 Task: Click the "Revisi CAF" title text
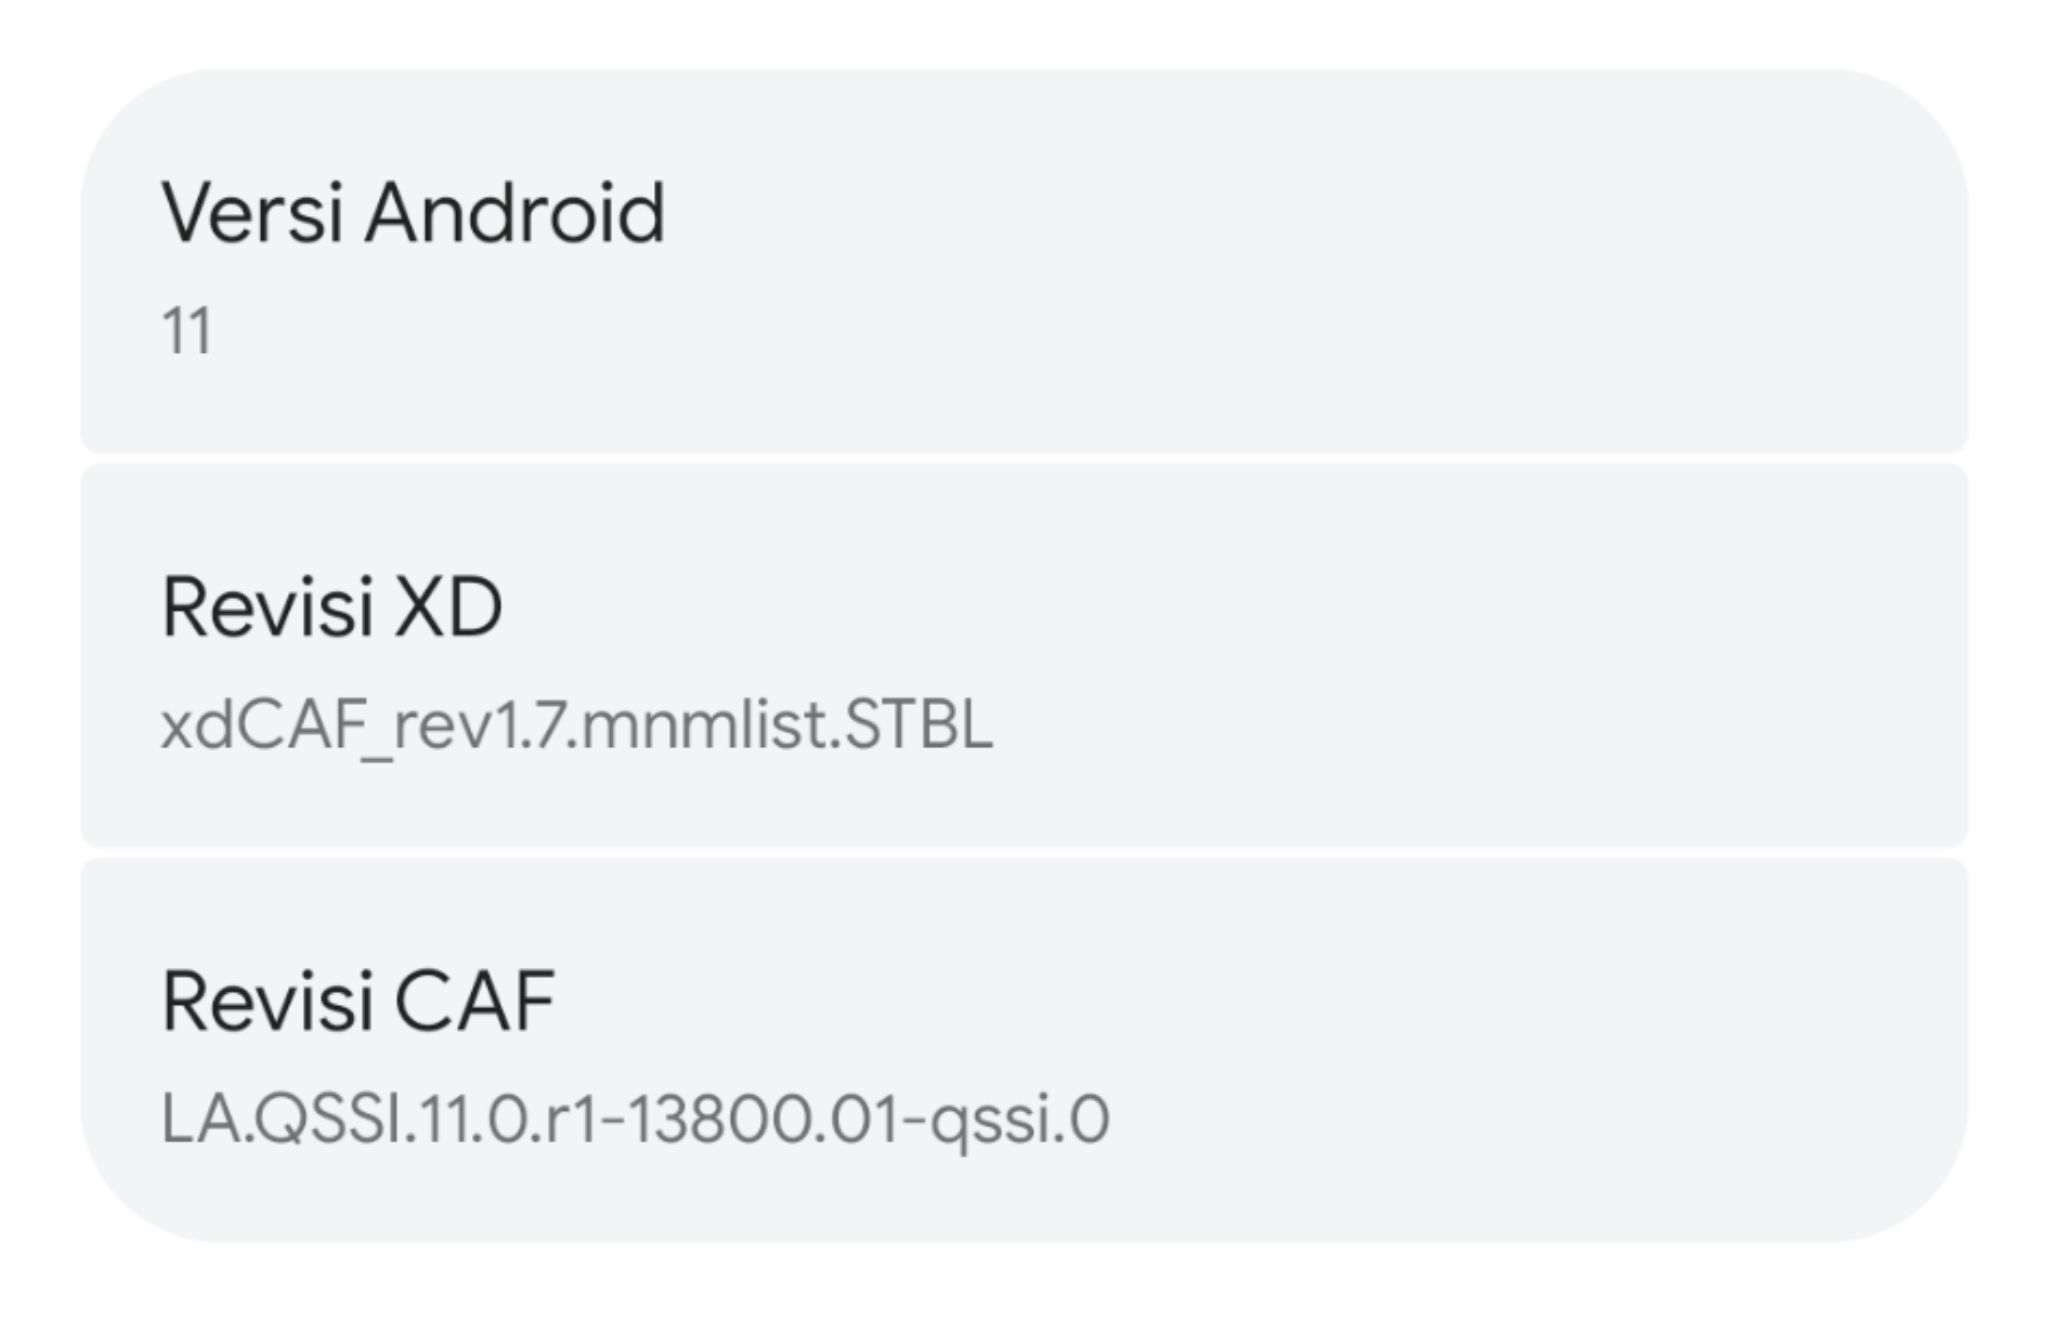[358, 1001]
